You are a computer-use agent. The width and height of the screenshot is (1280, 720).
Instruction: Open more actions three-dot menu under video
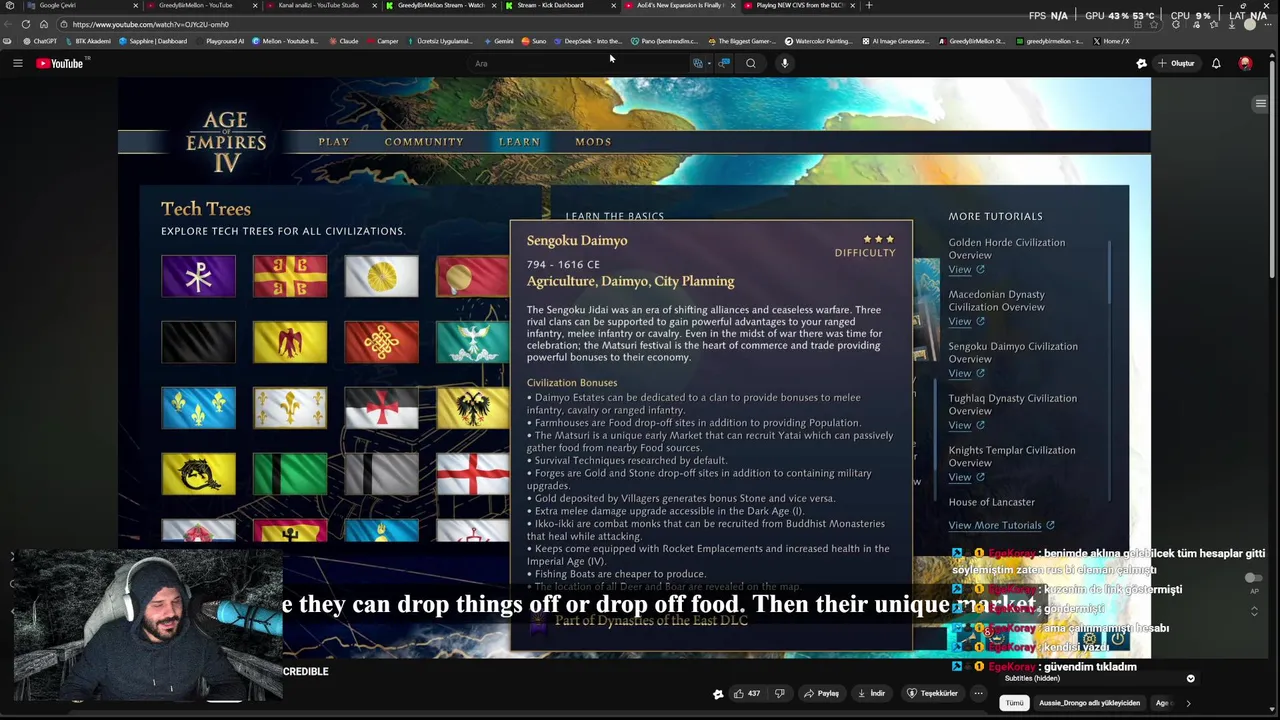pyautogui.click(x=979, y=693)
